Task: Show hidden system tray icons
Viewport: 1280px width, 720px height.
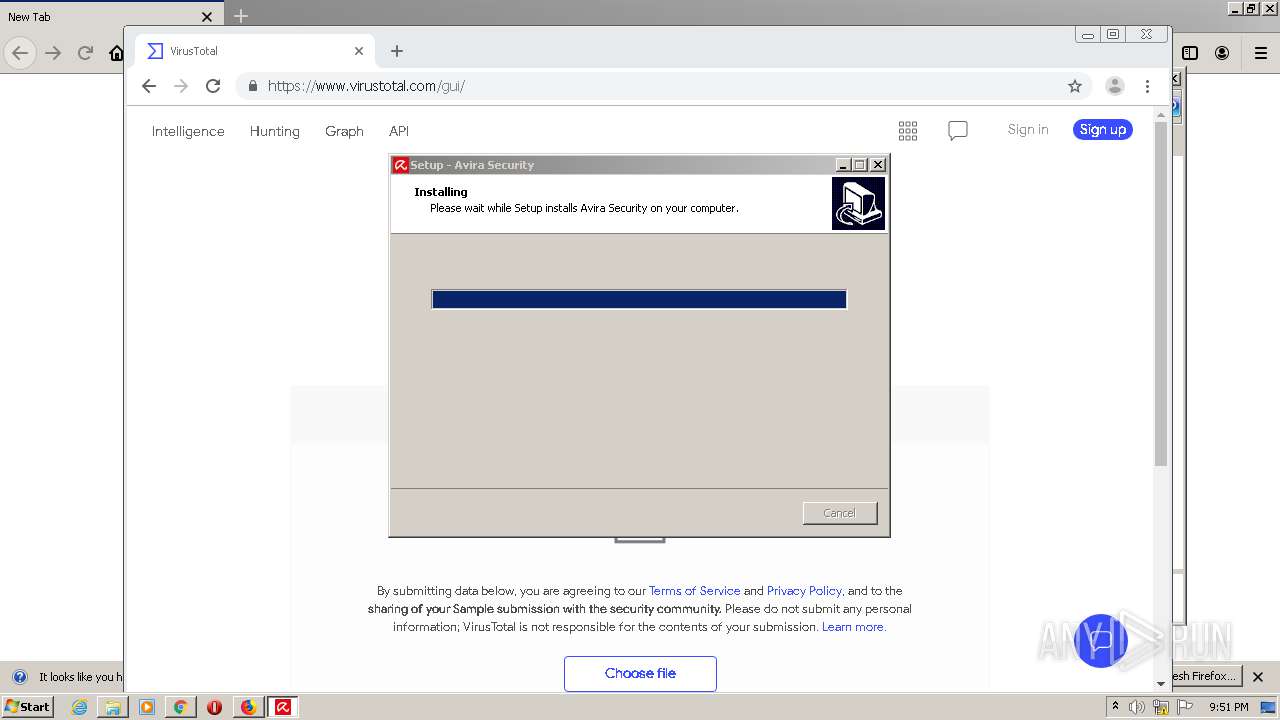Action: (1115, 706)
